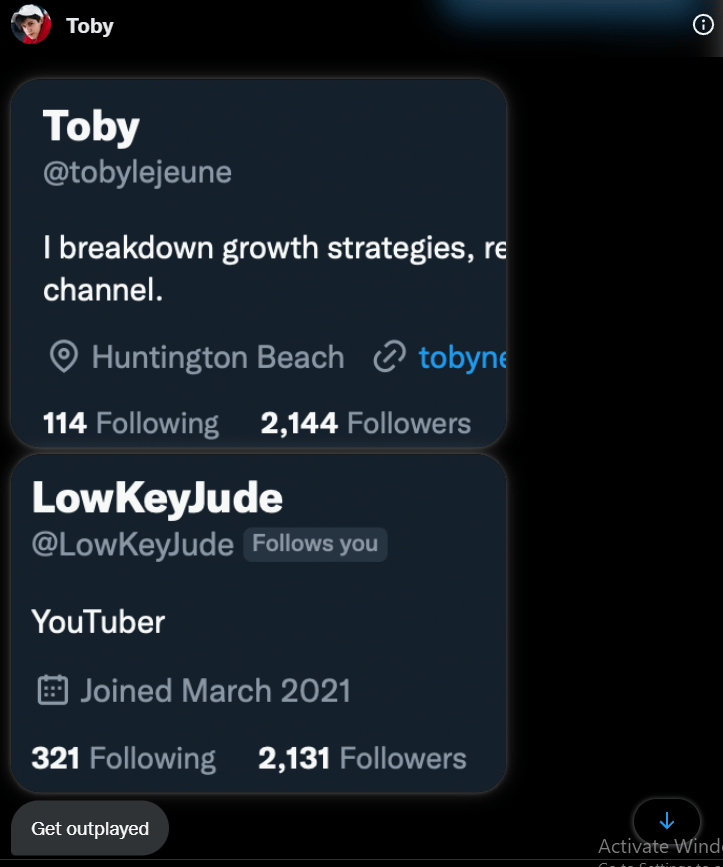Click the LowKeyJude profile card title
The width and height of the screenshot is (723, 867).
pyautogui.click(x=157, y=497)
